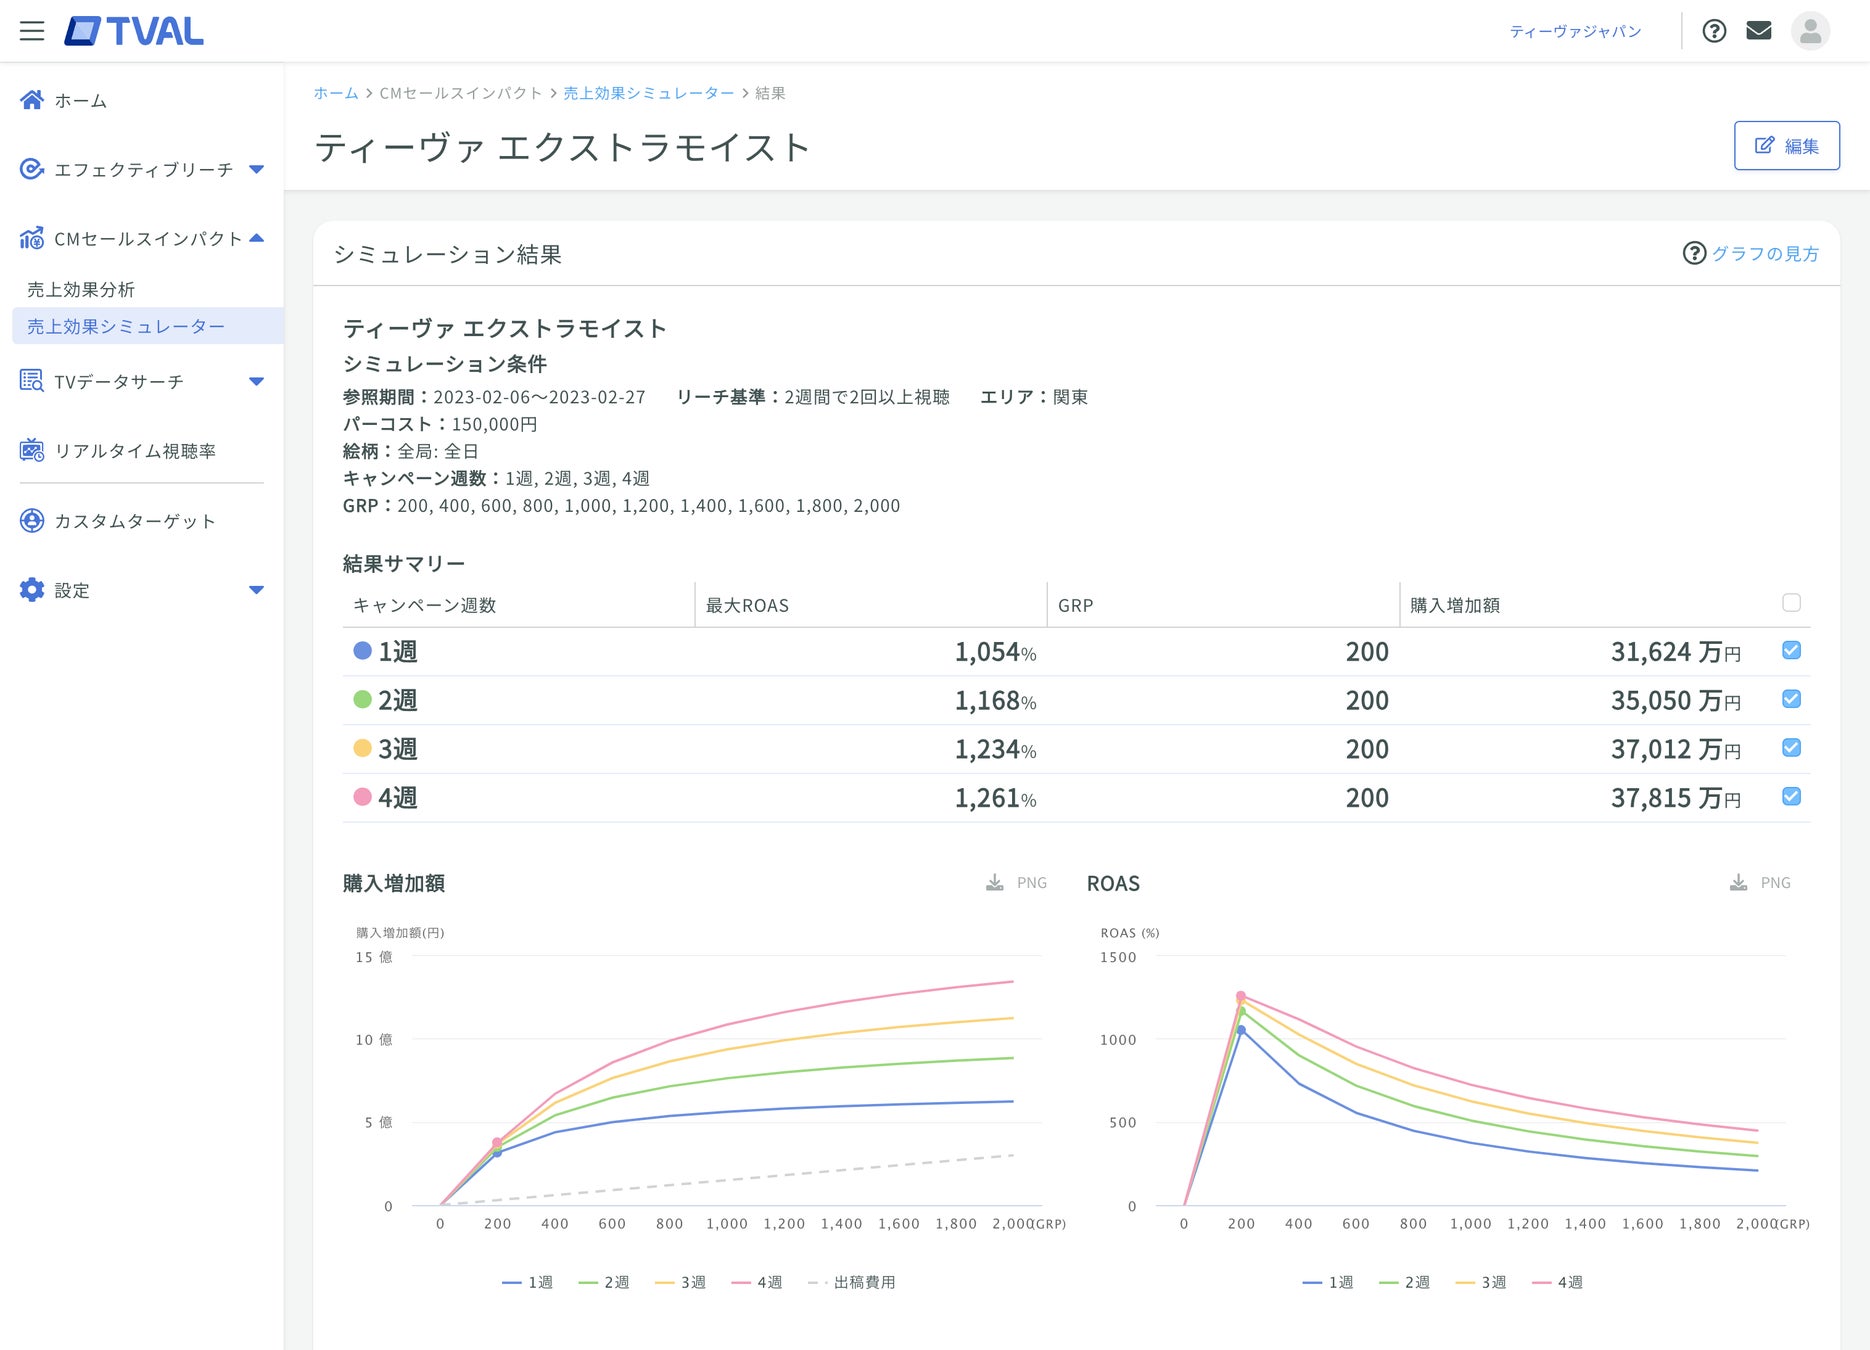Open the mail envelope icon

[1759, 31]
